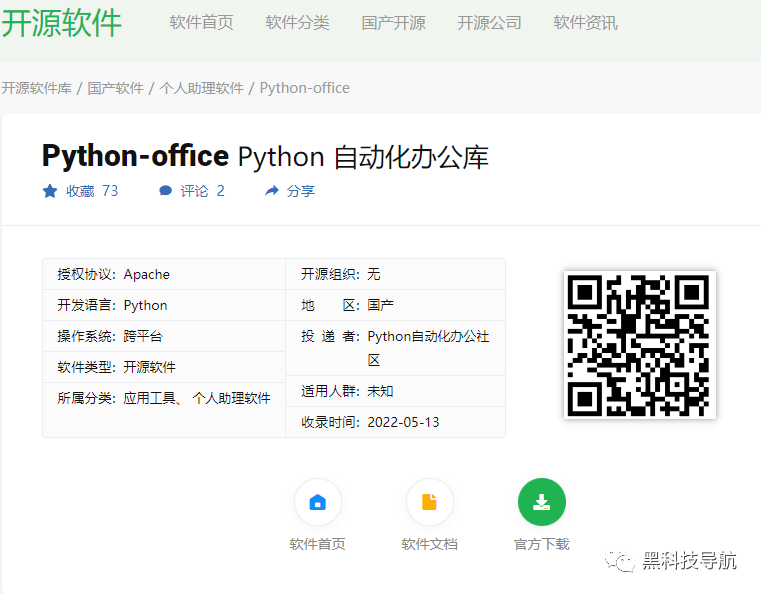Image resolution: width=761 pixels, height=594 pixels.
Task: Click the 分享 label
Action: (x=301, y=191)
